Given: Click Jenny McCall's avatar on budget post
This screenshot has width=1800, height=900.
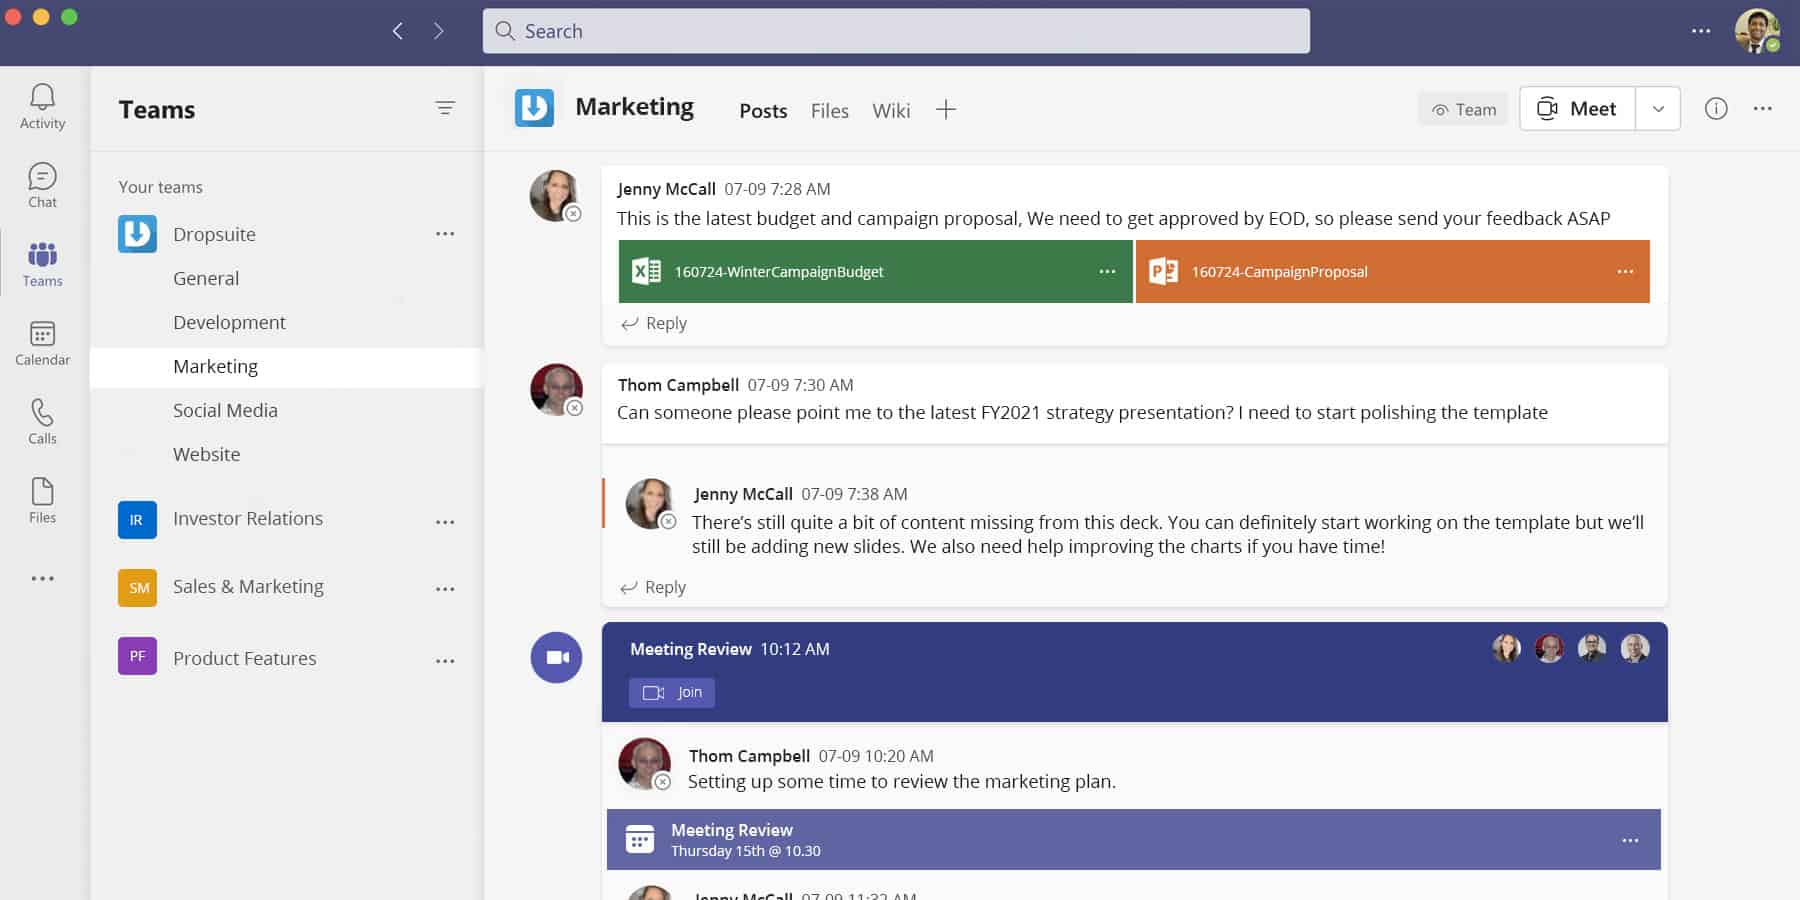Looking at the screenshot, I should coord(555,195).
